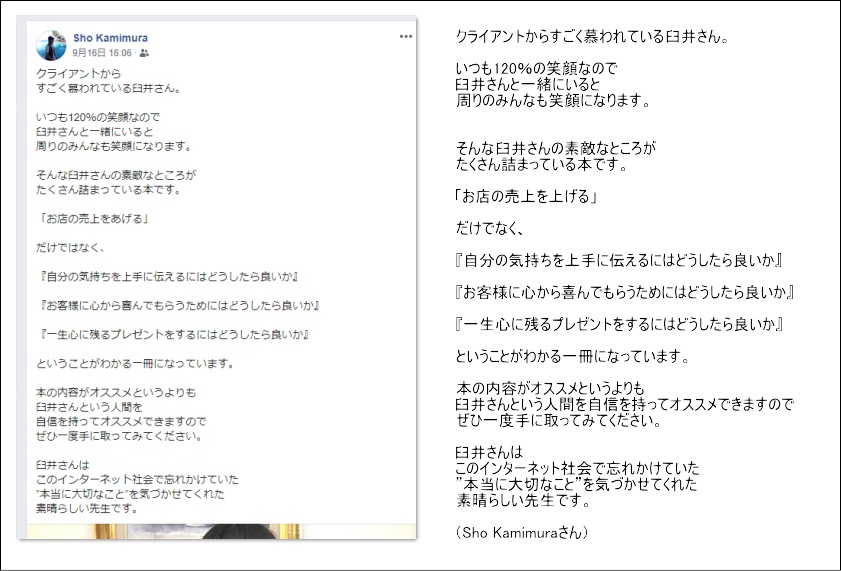Click post line 'ということがわかる一冊になっています。'

click(135, 363)
